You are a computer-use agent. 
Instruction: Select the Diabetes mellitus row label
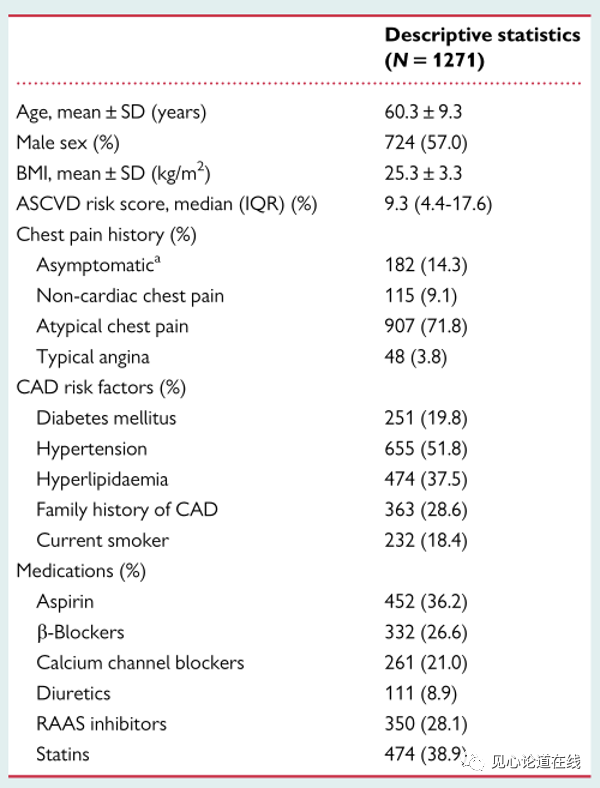coord(106,418)
